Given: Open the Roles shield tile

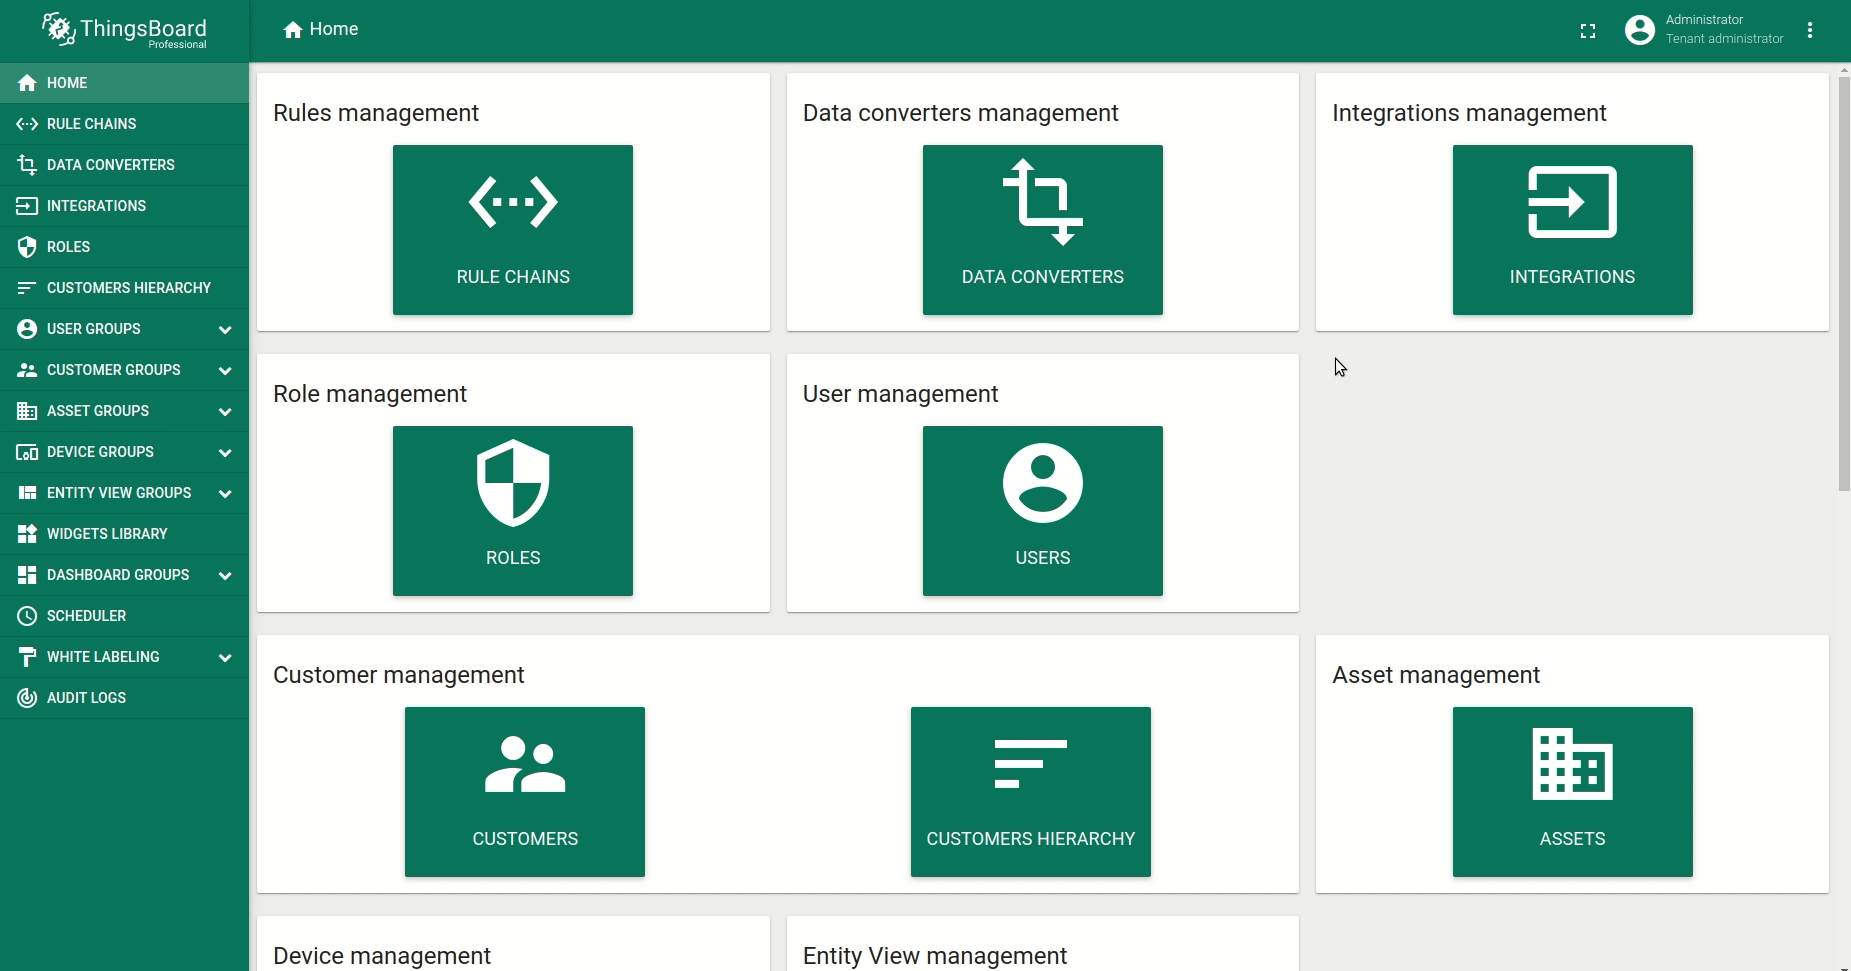Looking at the screenshot, I should pyautogui.click(x=513, y=511).
